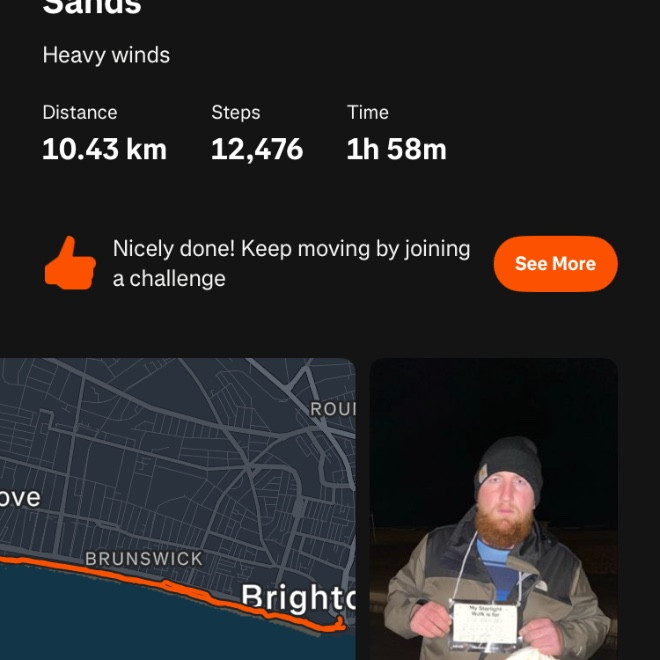Screen dimensions: 660x660
Task: Select the Steps 12,476 stat
Action: 257,133
